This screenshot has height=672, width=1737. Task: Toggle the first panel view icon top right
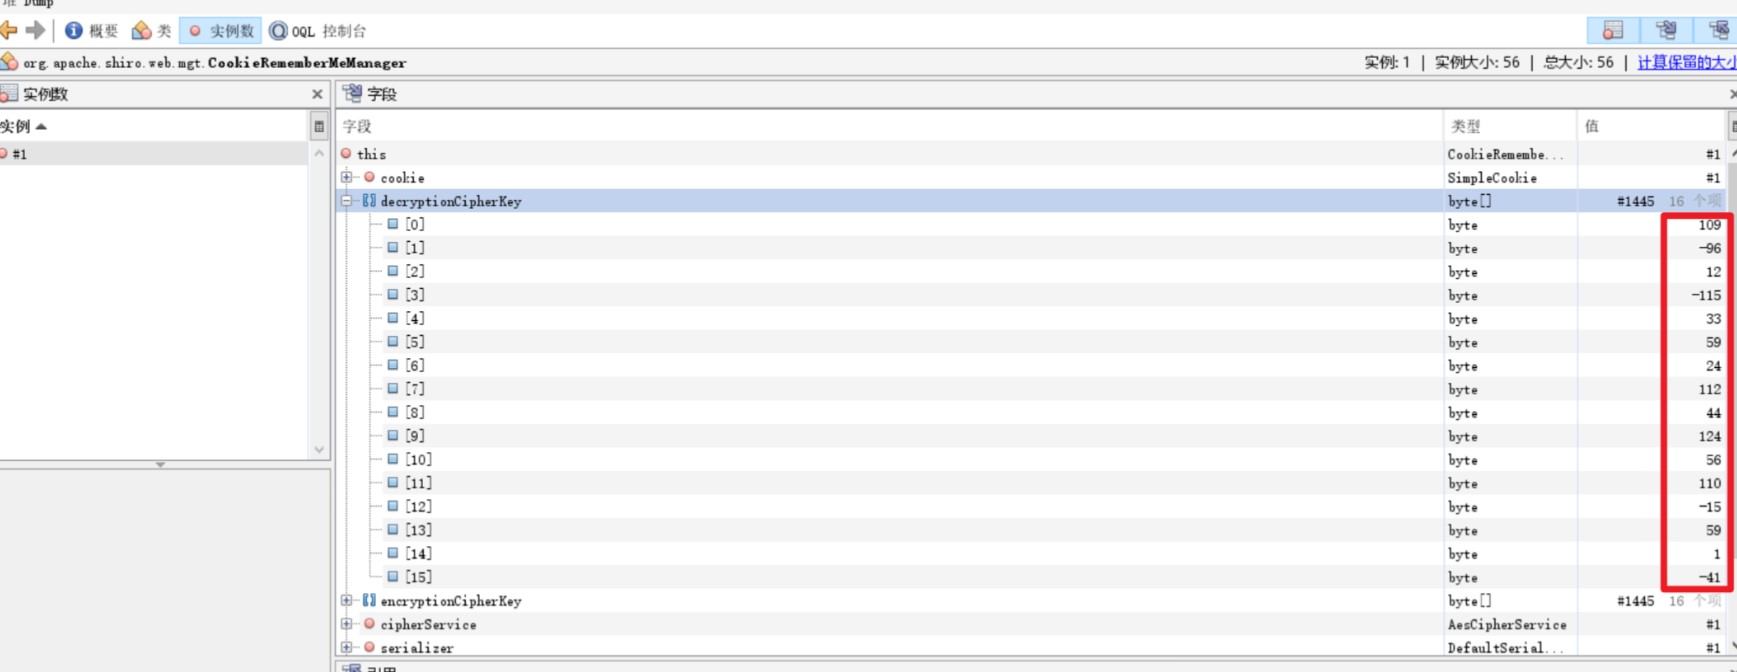[x=1613, y=30]
